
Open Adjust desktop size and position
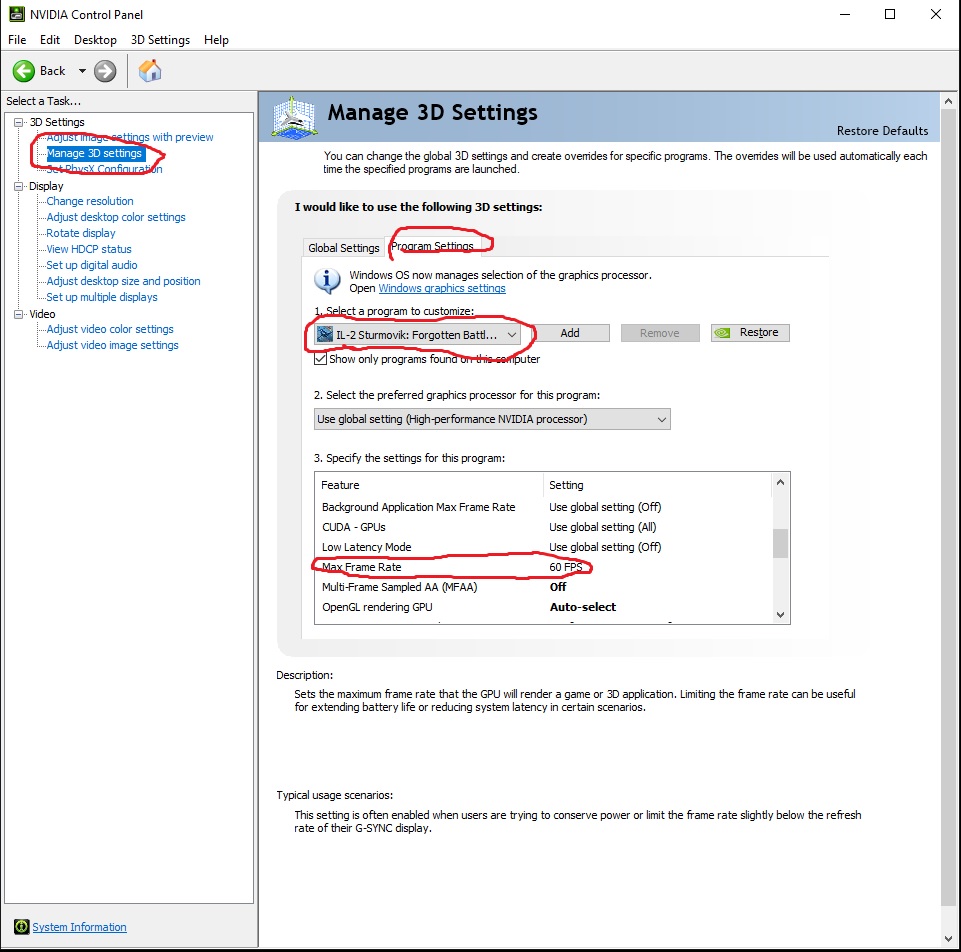(x=123, y=281)
